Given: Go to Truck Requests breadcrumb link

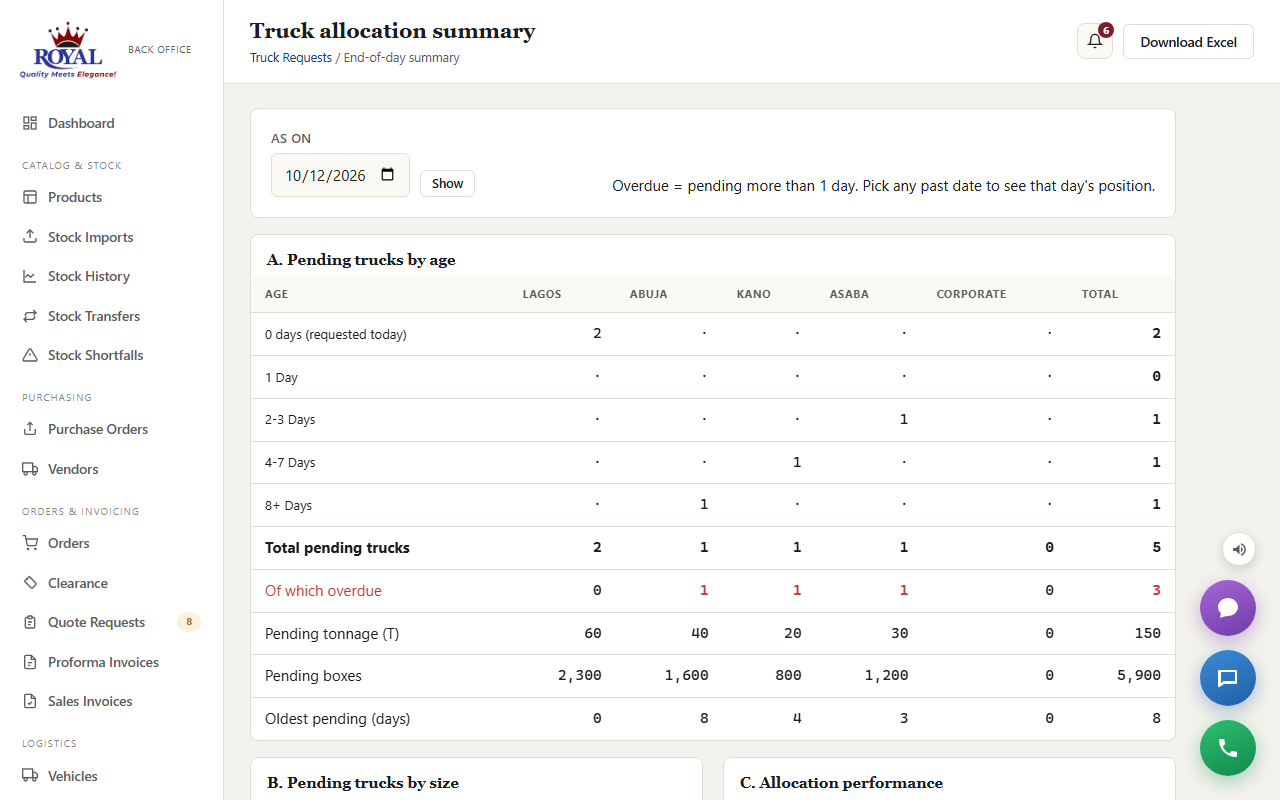Looking at the screenshot, I should click(291, 58).
